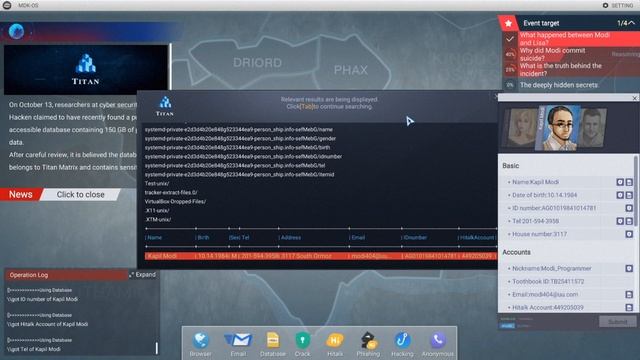Click the second icon on Tel:201-594-3938 row
640x360 pixels.
click(x=629, y=221)
